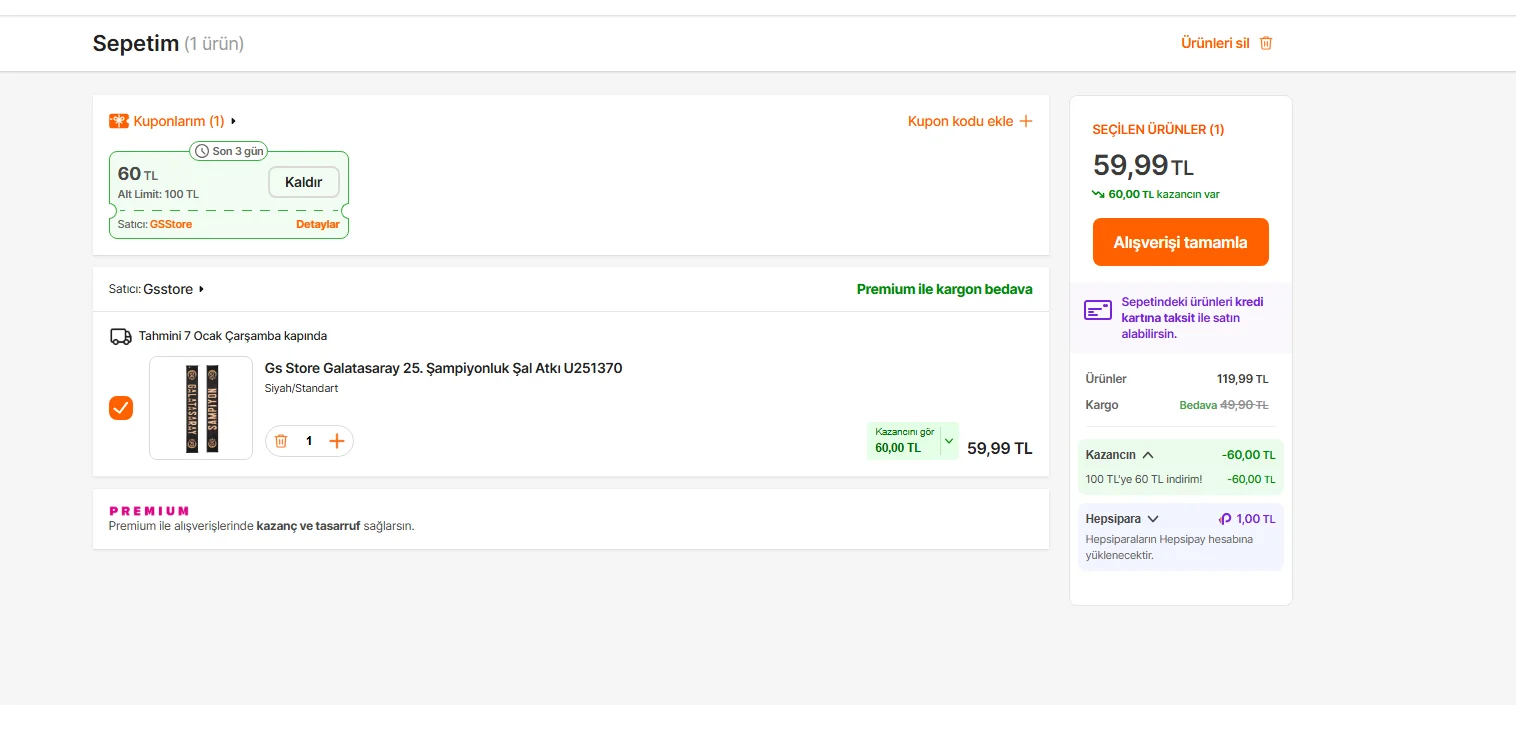Expand the Kazancını gör savings dropdown
Image resolution: width=1516 pixels, height=747 pixels.
[x=949, y=440]
